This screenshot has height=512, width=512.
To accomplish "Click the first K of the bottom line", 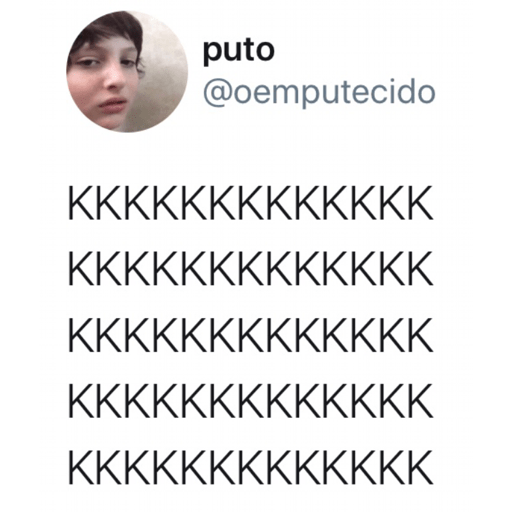I will (x=82, y=467).
